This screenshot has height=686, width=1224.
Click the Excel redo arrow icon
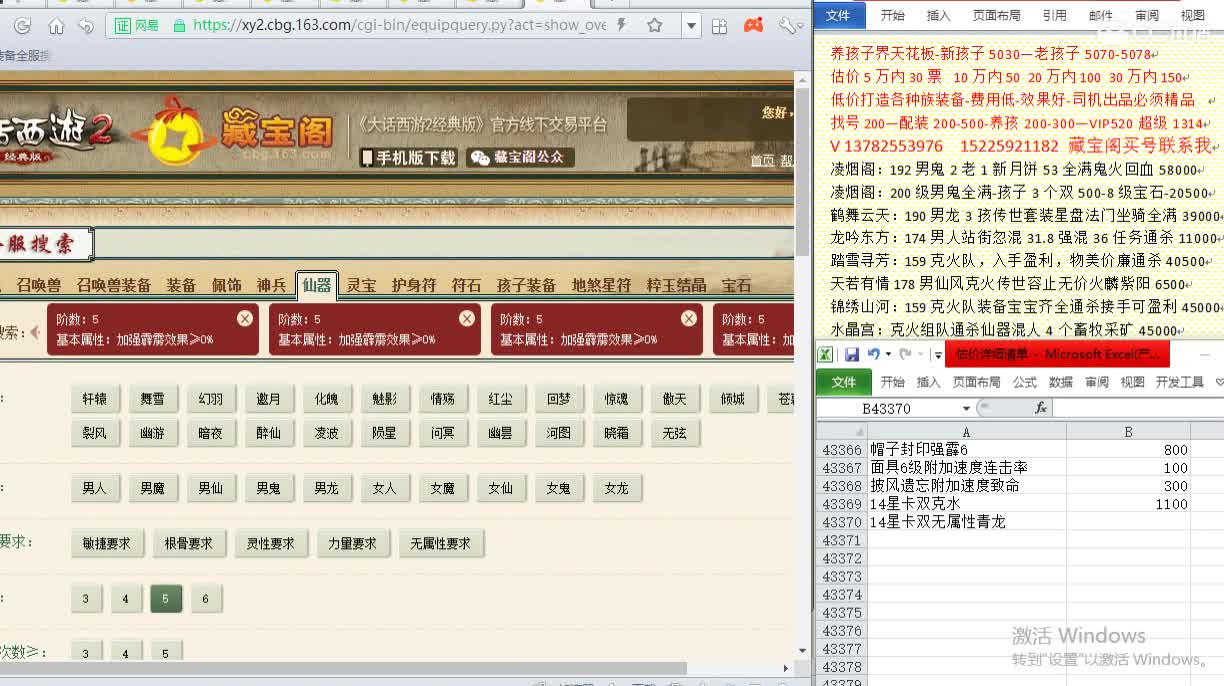[x=905, y=354]
